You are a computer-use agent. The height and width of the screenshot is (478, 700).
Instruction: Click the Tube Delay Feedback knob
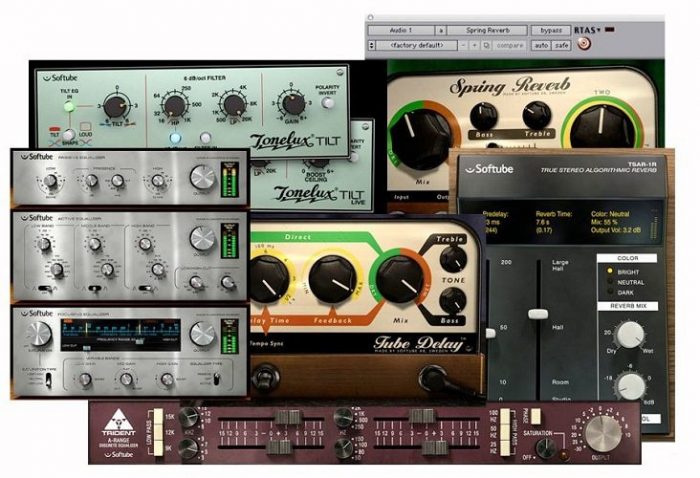pos(334,277)
